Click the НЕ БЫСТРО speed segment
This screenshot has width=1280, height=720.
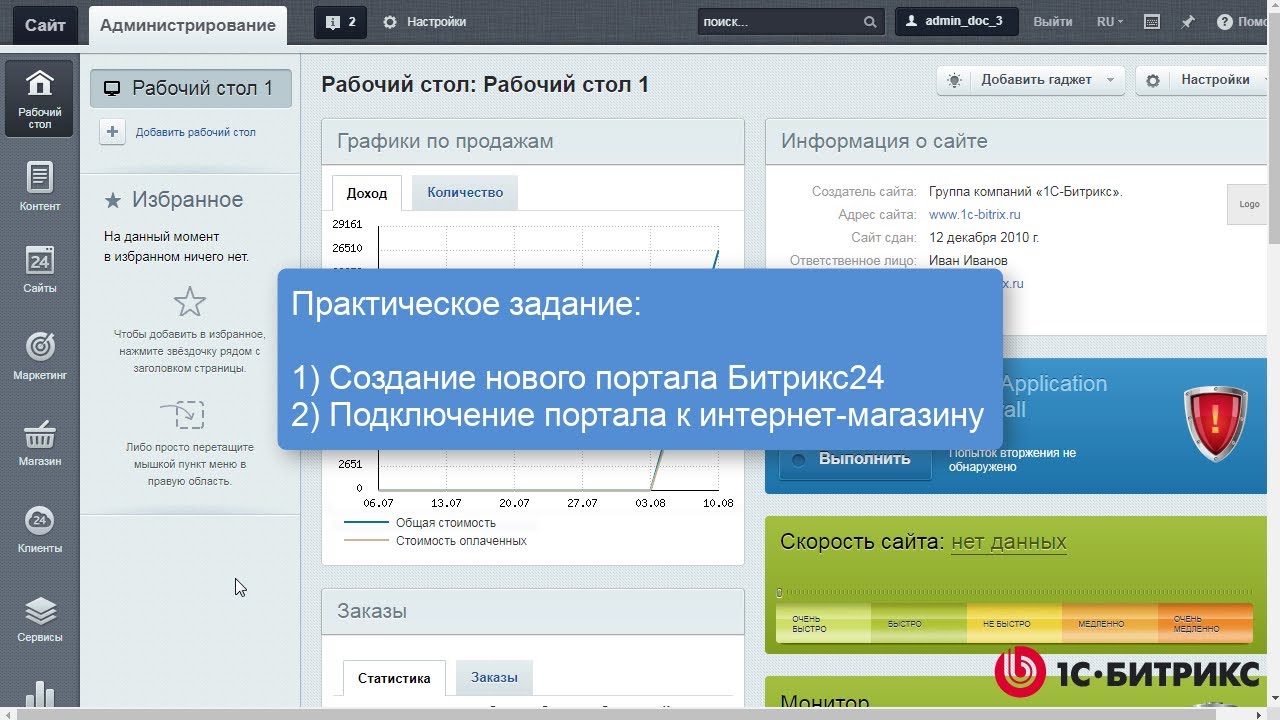tap(1014, 624)
